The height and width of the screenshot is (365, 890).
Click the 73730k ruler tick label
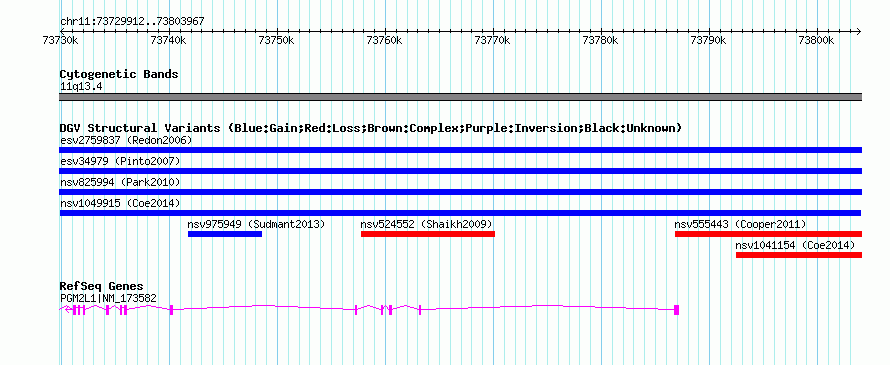tap(60, 41)
